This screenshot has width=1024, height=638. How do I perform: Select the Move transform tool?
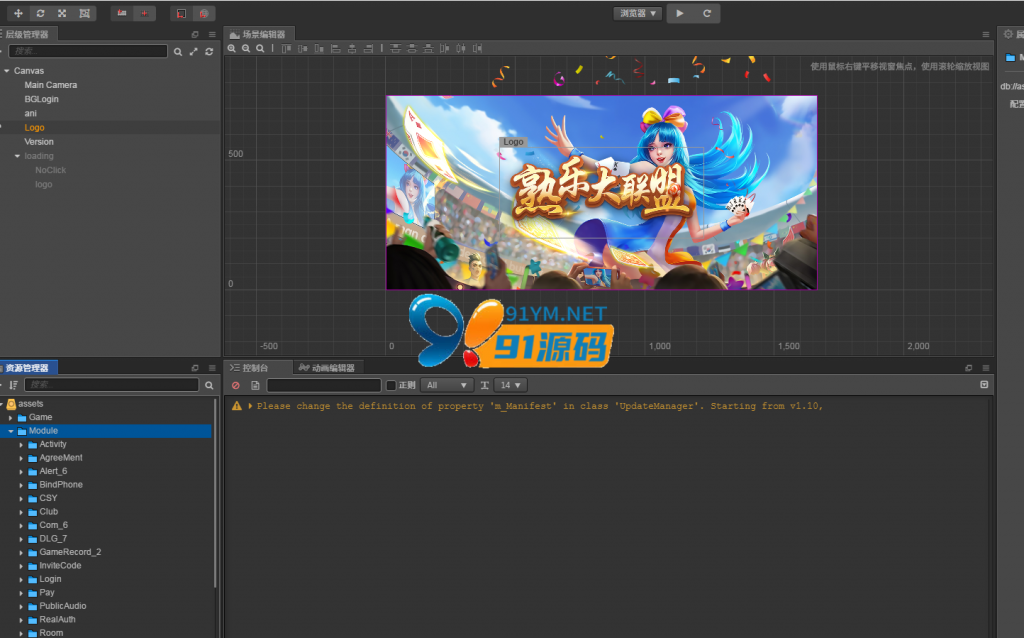[18, 13]
